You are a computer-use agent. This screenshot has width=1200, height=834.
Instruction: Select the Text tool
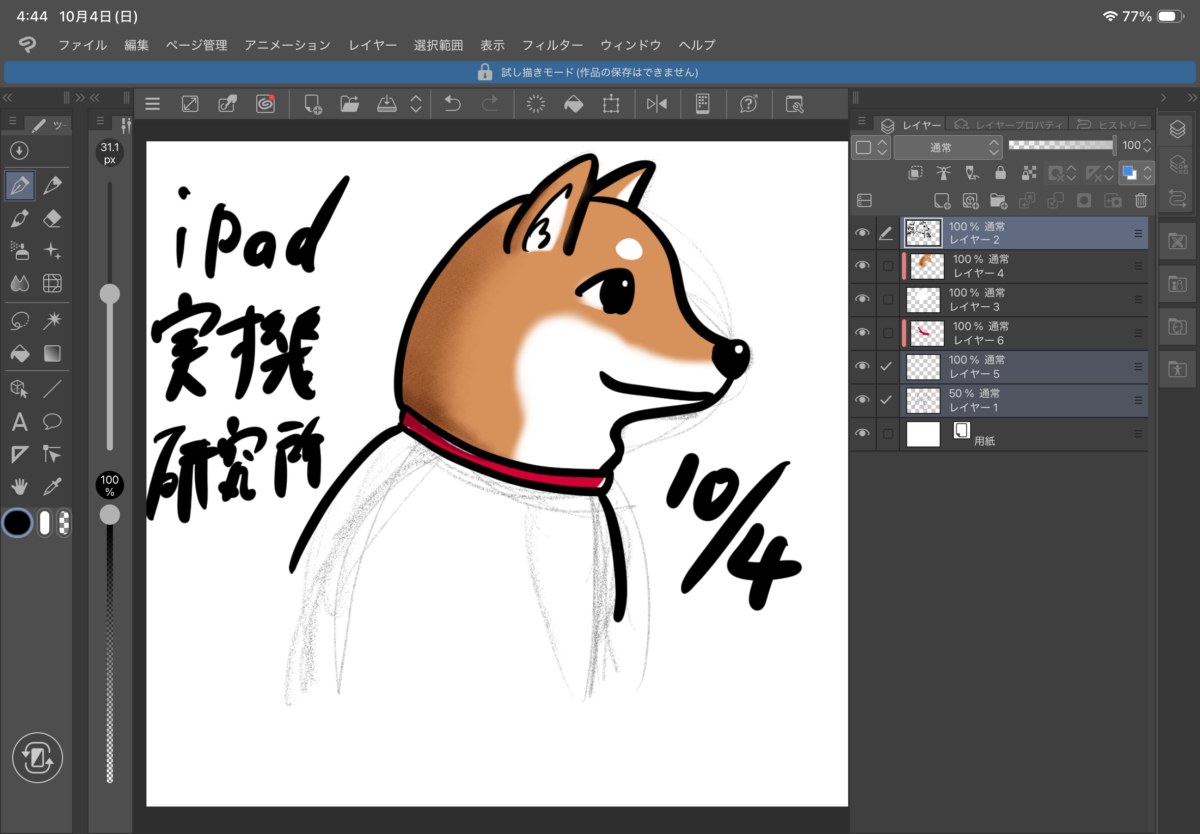pyautogui.click(x=19, y=421)
